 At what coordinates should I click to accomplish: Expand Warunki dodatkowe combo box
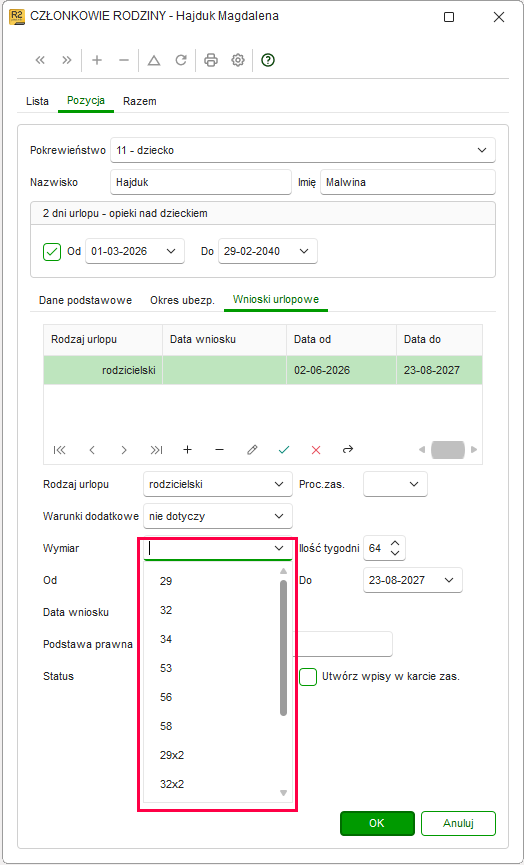(279, 516)
